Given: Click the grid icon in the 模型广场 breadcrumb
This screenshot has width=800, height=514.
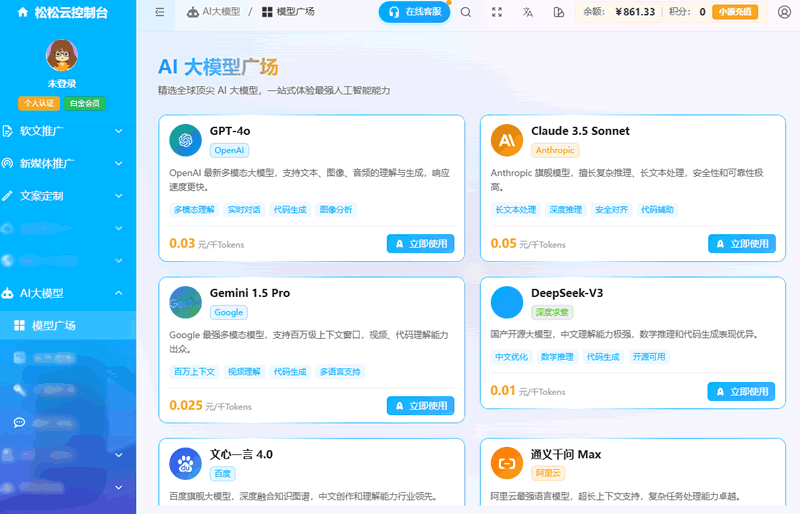Looking at the screenshot, I should [267, 12].
